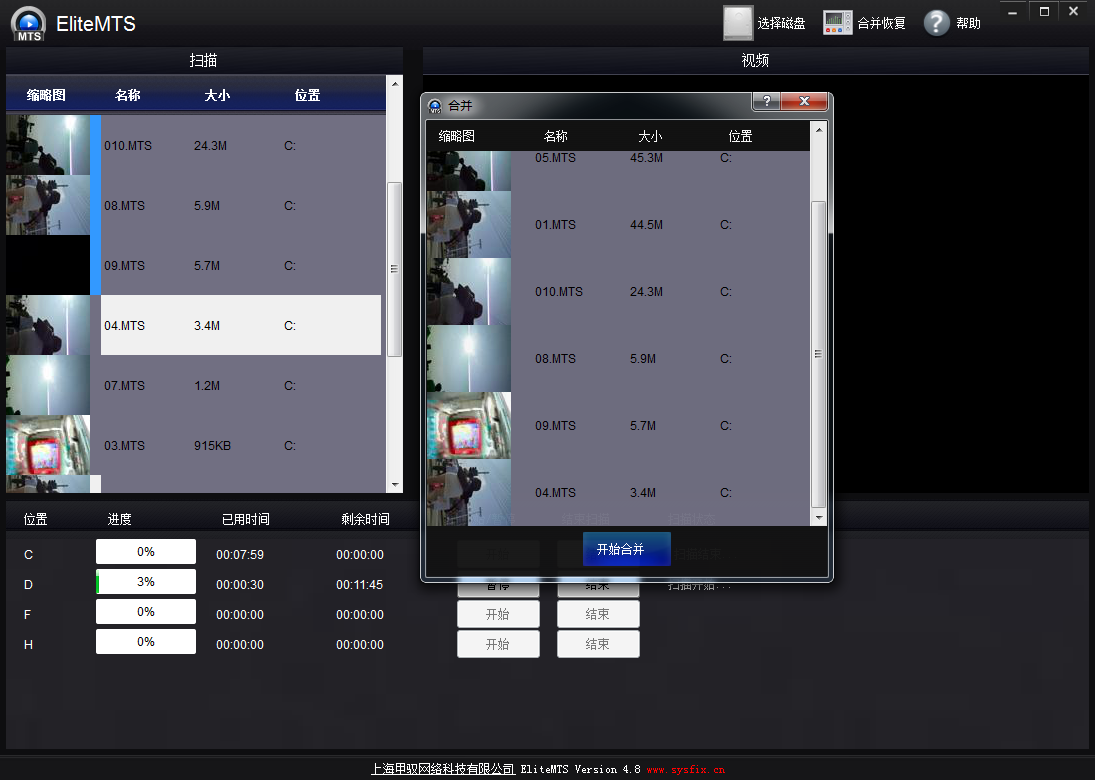Click 大小 column header in 合并 dialog

[650, 136]
